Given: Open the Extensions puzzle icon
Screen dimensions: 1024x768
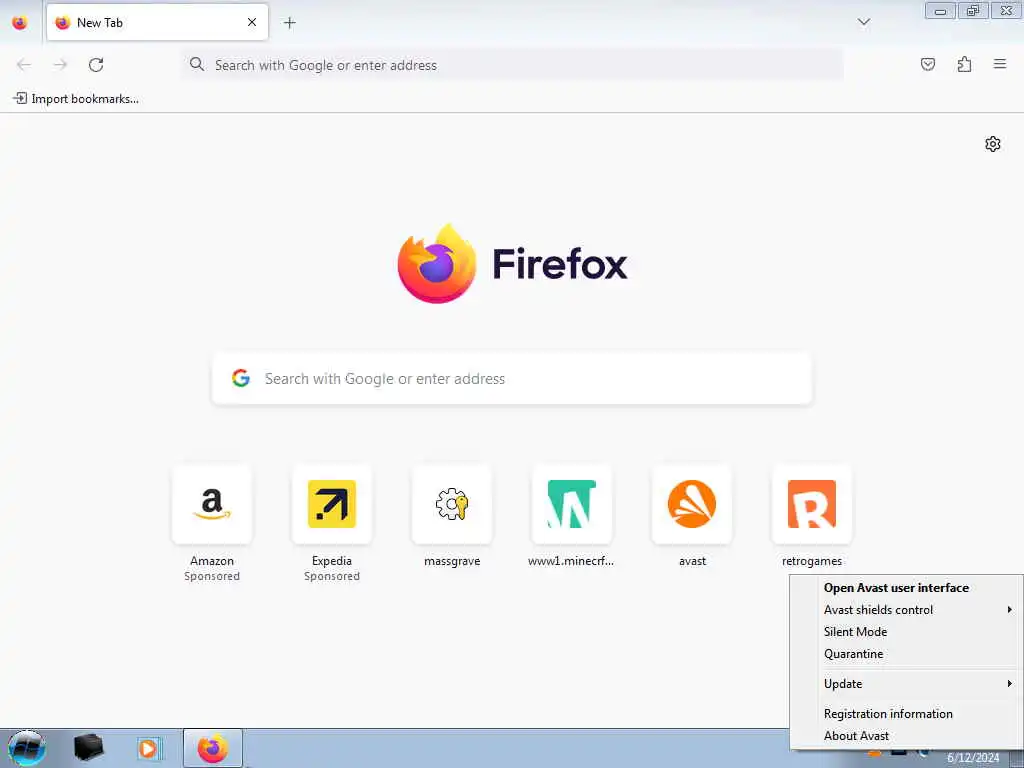Looking at the screenshot, I should tap(964, 64).
